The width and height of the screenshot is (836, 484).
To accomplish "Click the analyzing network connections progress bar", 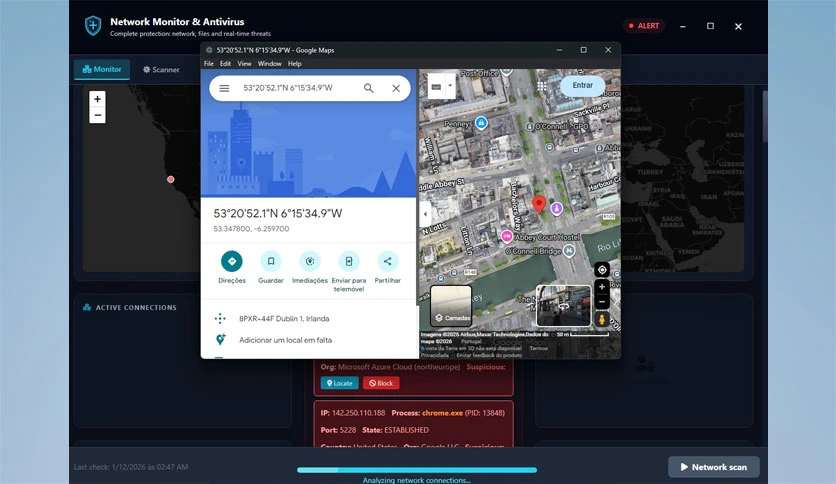I will [x=417, y=470].
